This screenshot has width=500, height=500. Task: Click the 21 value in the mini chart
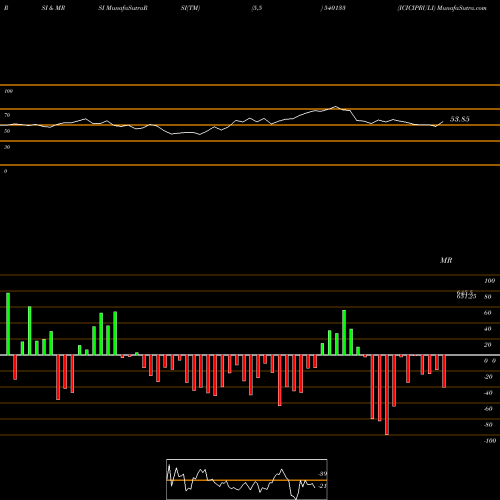(x=323, y=486)
